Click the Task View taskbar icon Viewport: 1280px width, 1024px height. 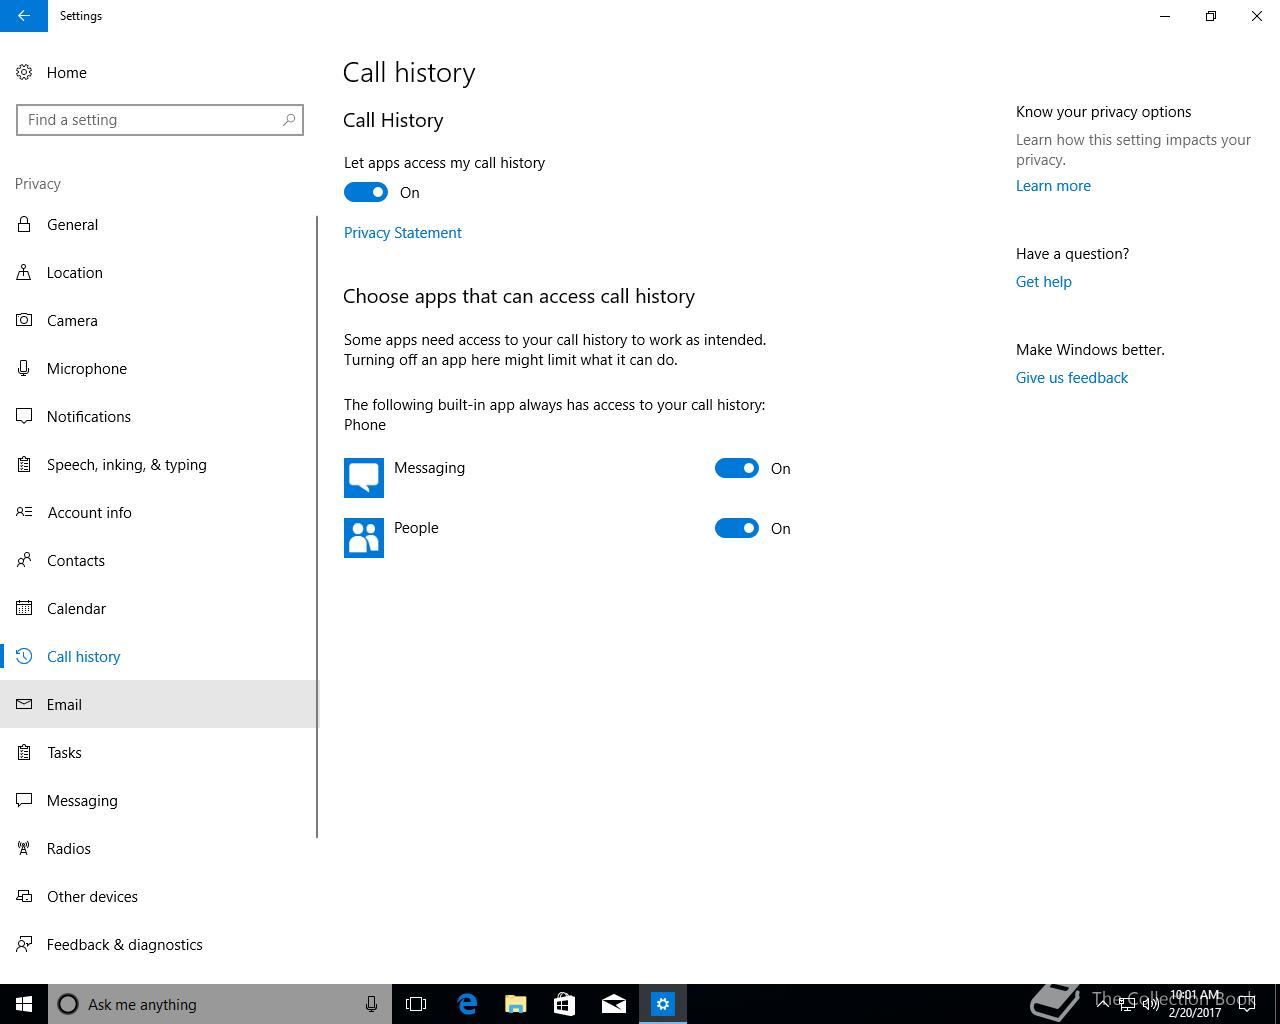(x=416, y=1004)
